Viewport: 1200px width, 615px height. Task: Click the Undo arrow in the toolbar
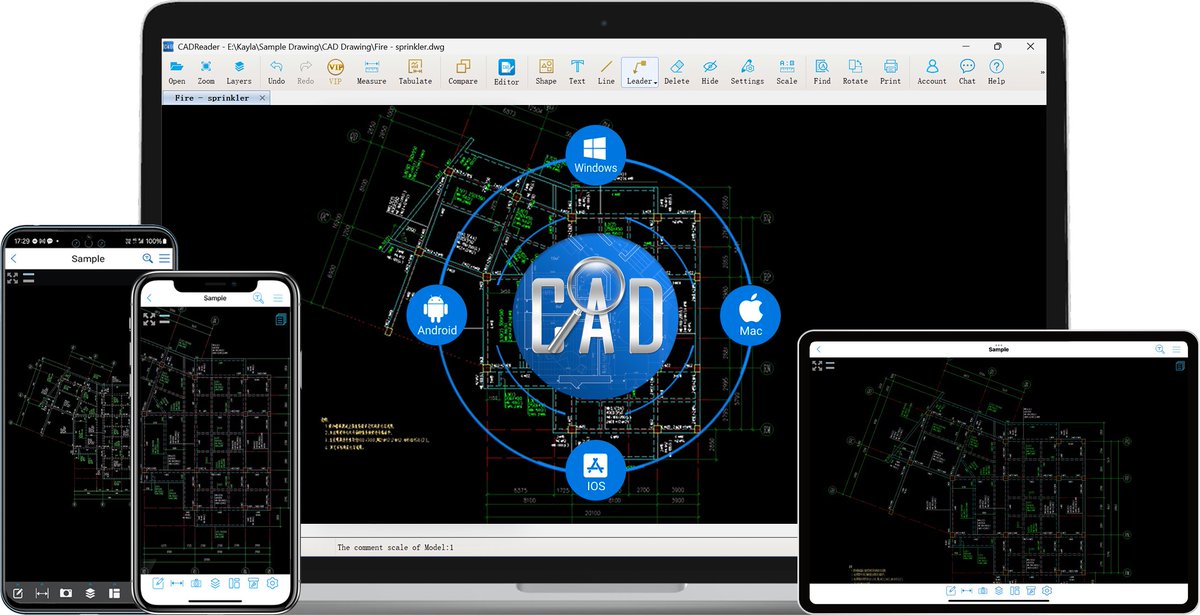pyautogui.click(x=277, y=71)
